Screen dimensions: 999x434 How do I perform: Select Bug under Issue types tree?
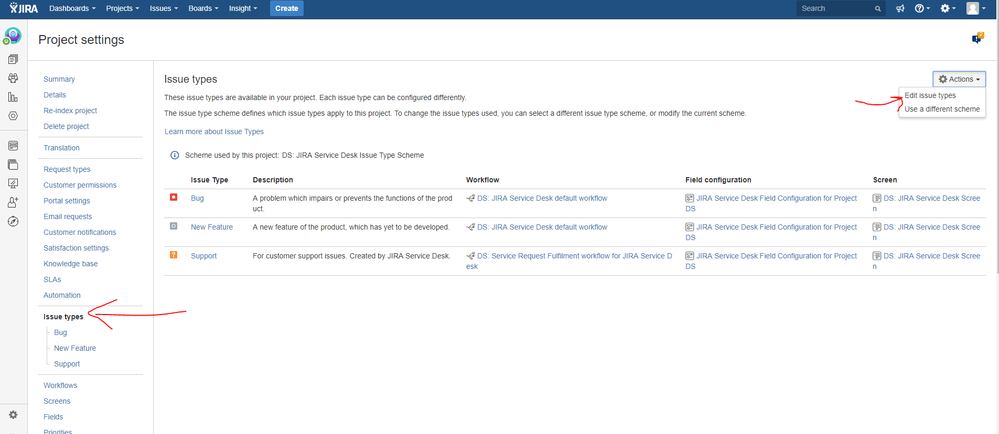(x=61, y=333)
